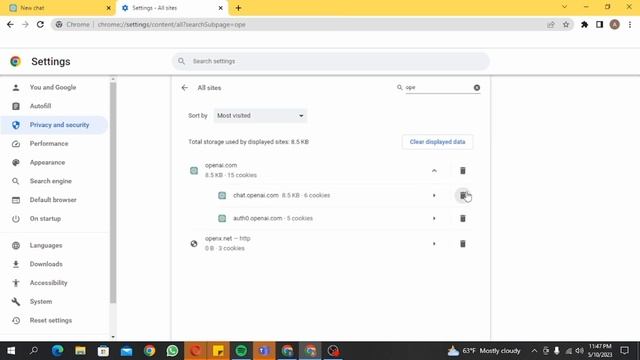Open Microsoft Store from taskbar
Screen dimensions: 640x360
103,351
